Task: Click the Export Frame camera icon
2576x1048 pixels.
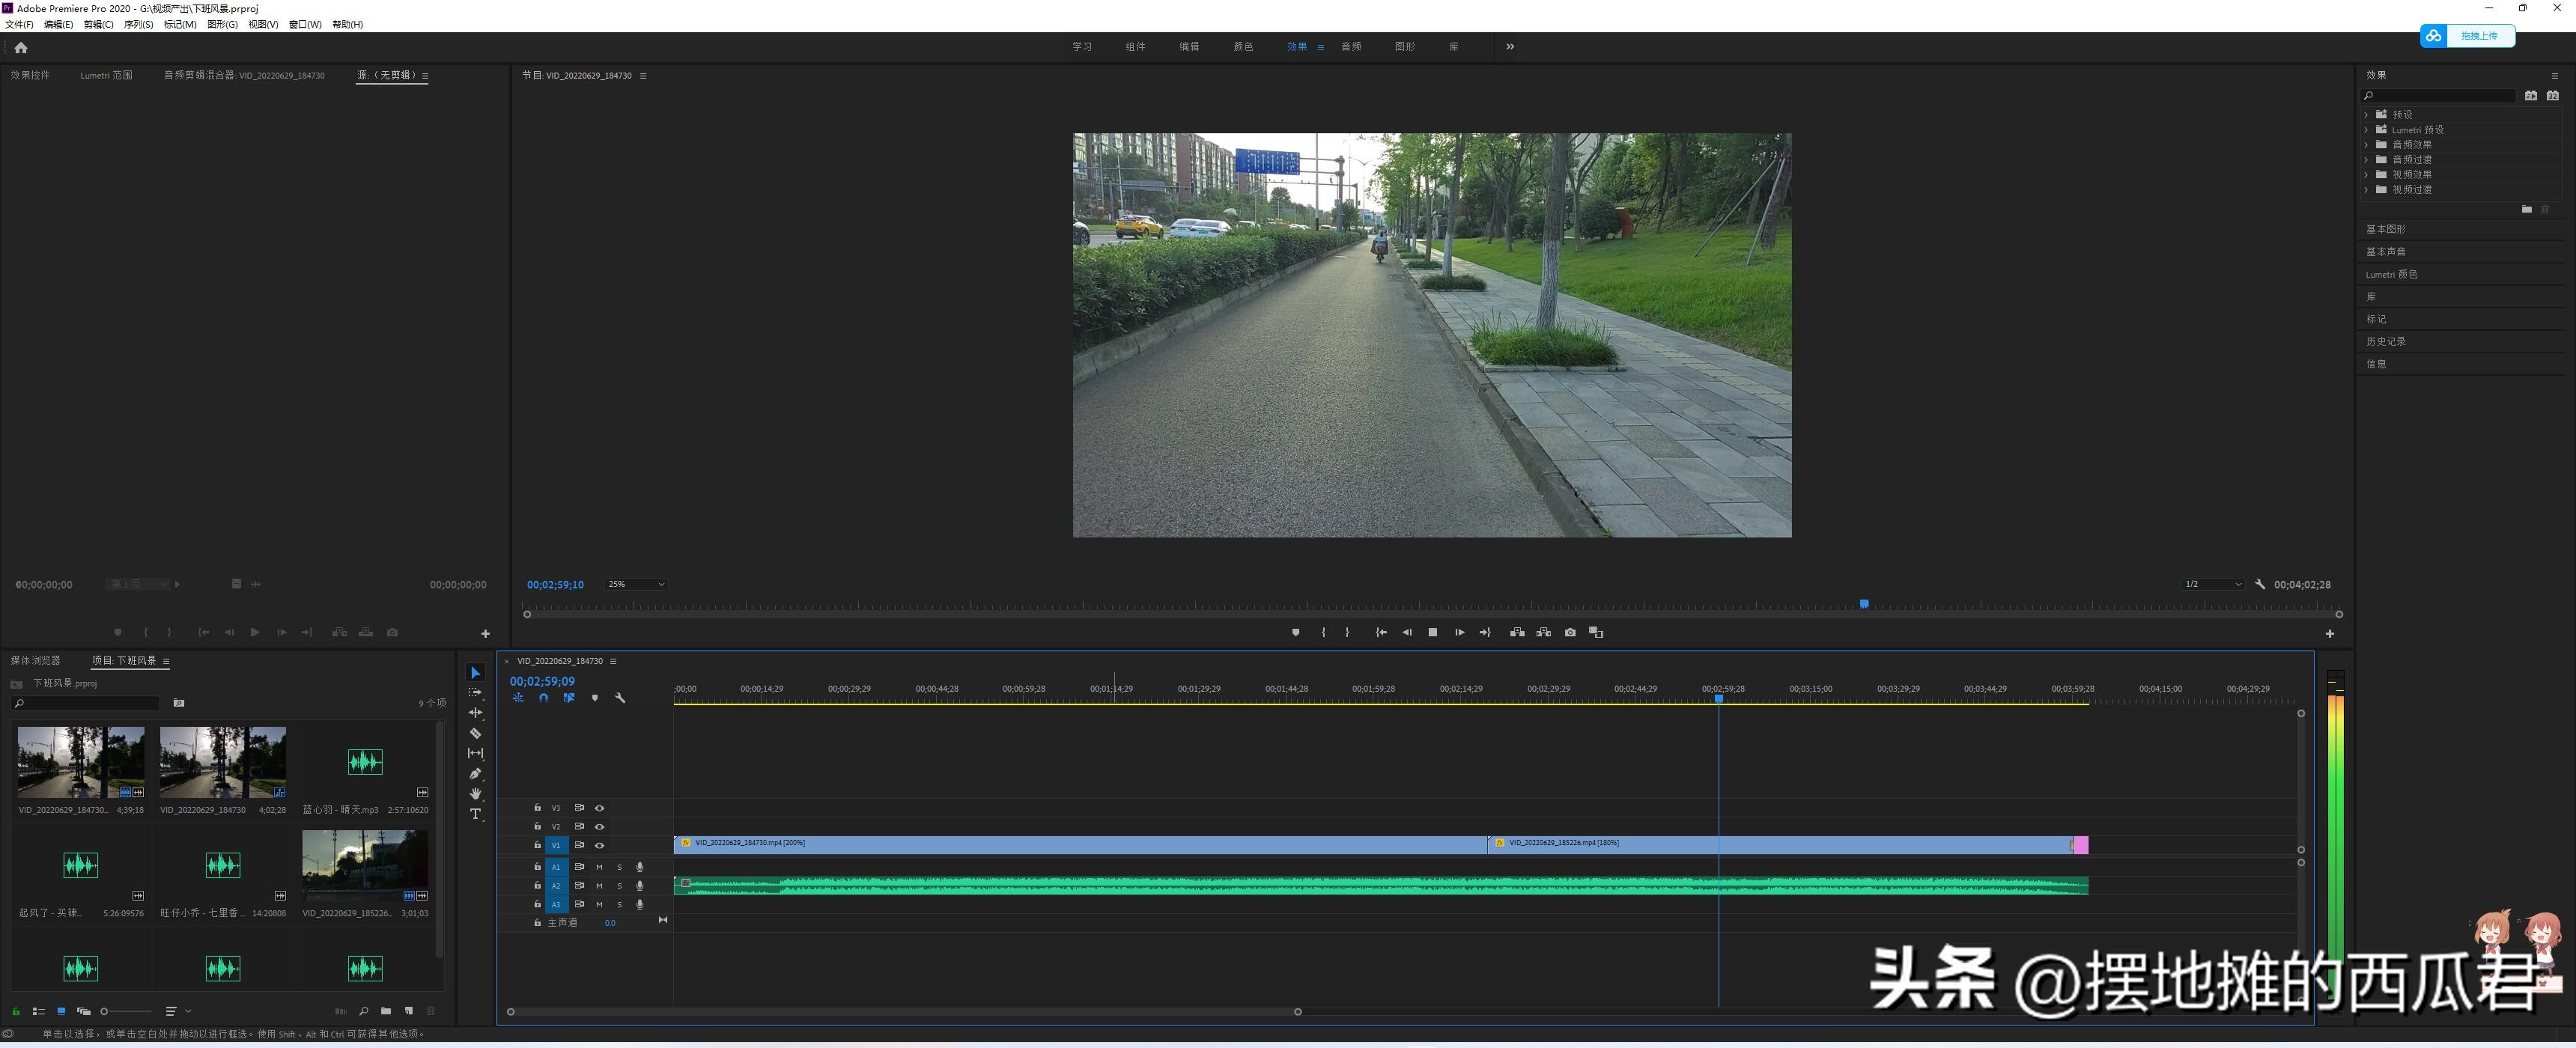Action: point(1570,632)
